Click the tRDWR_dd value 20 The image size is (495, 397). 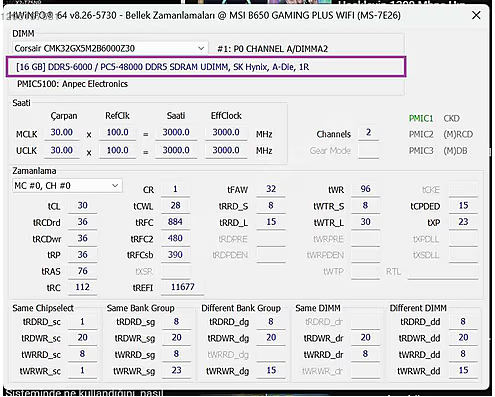(463, 338)
